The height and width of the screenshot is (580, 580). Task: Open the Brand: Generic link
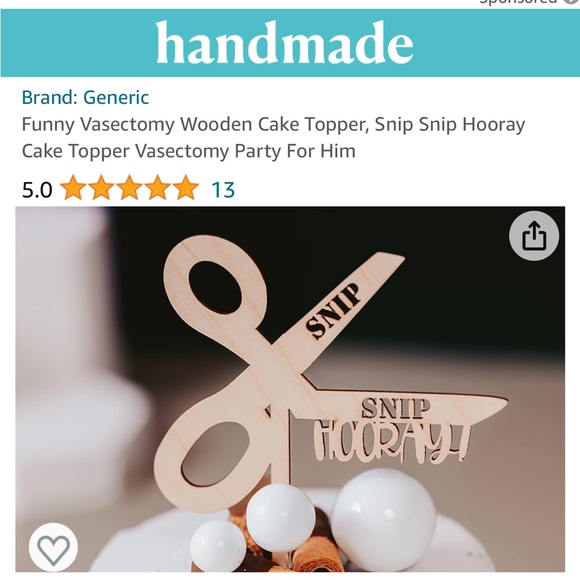coord(85,98)
